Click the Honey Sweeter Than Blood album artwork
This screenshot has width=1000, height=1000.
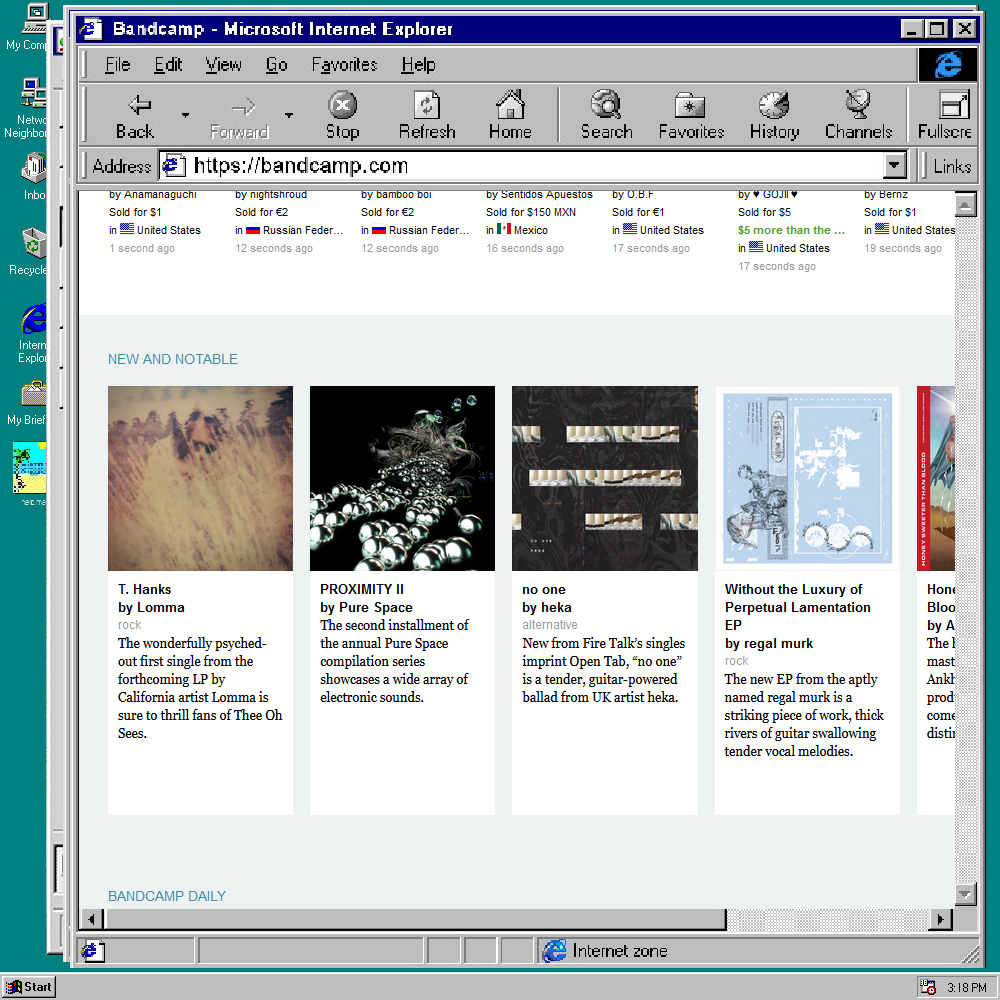936,478
